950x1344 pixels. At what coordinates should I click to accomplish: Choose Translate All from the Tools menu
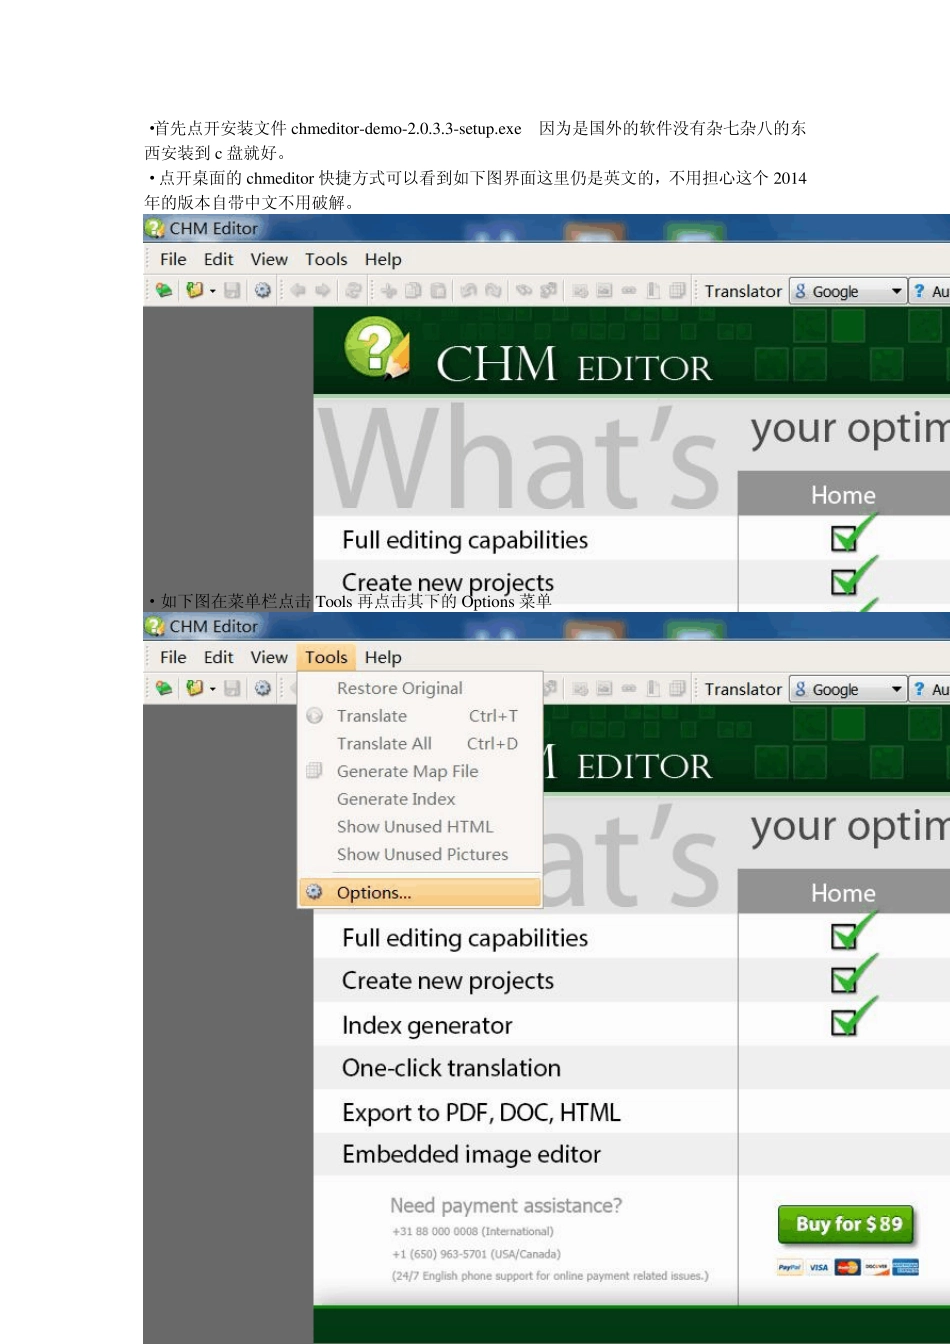(420, 744)
